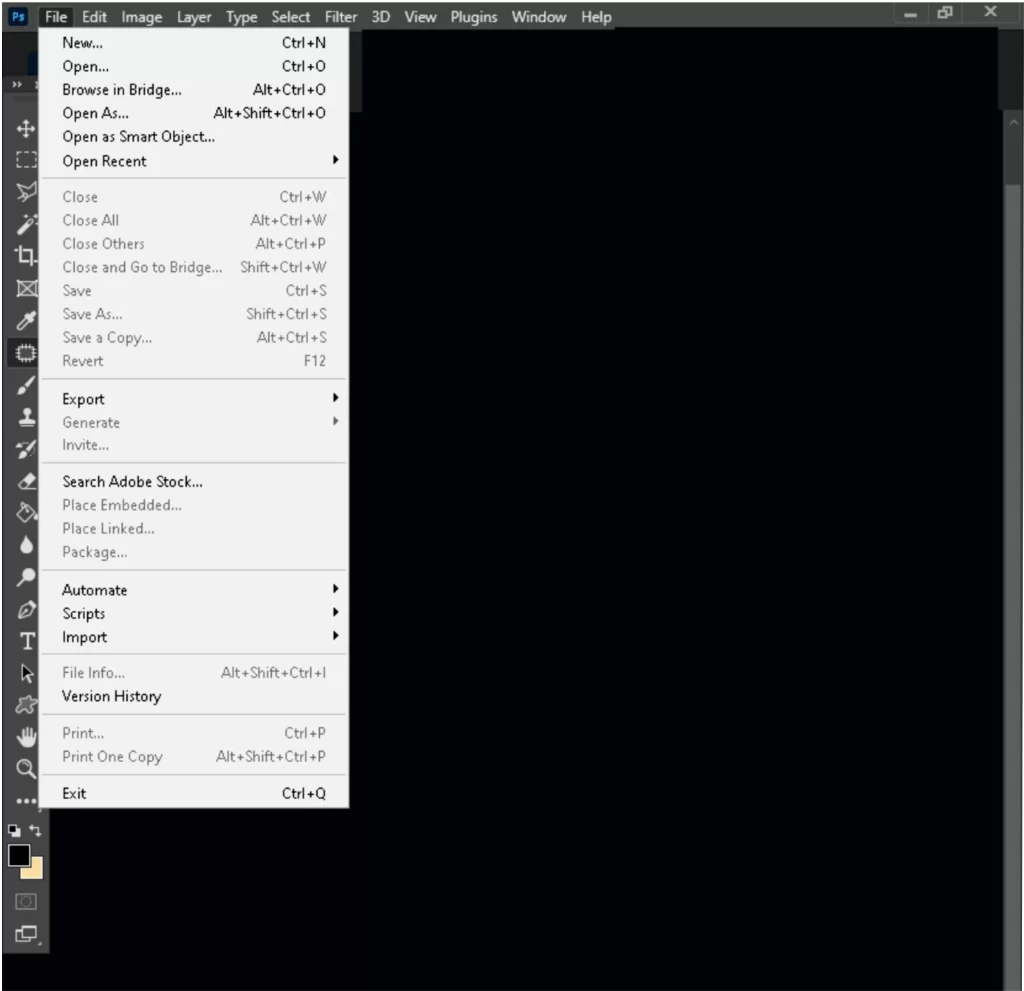
Task: Open the Plugins menu
Action: click(473, 16)
